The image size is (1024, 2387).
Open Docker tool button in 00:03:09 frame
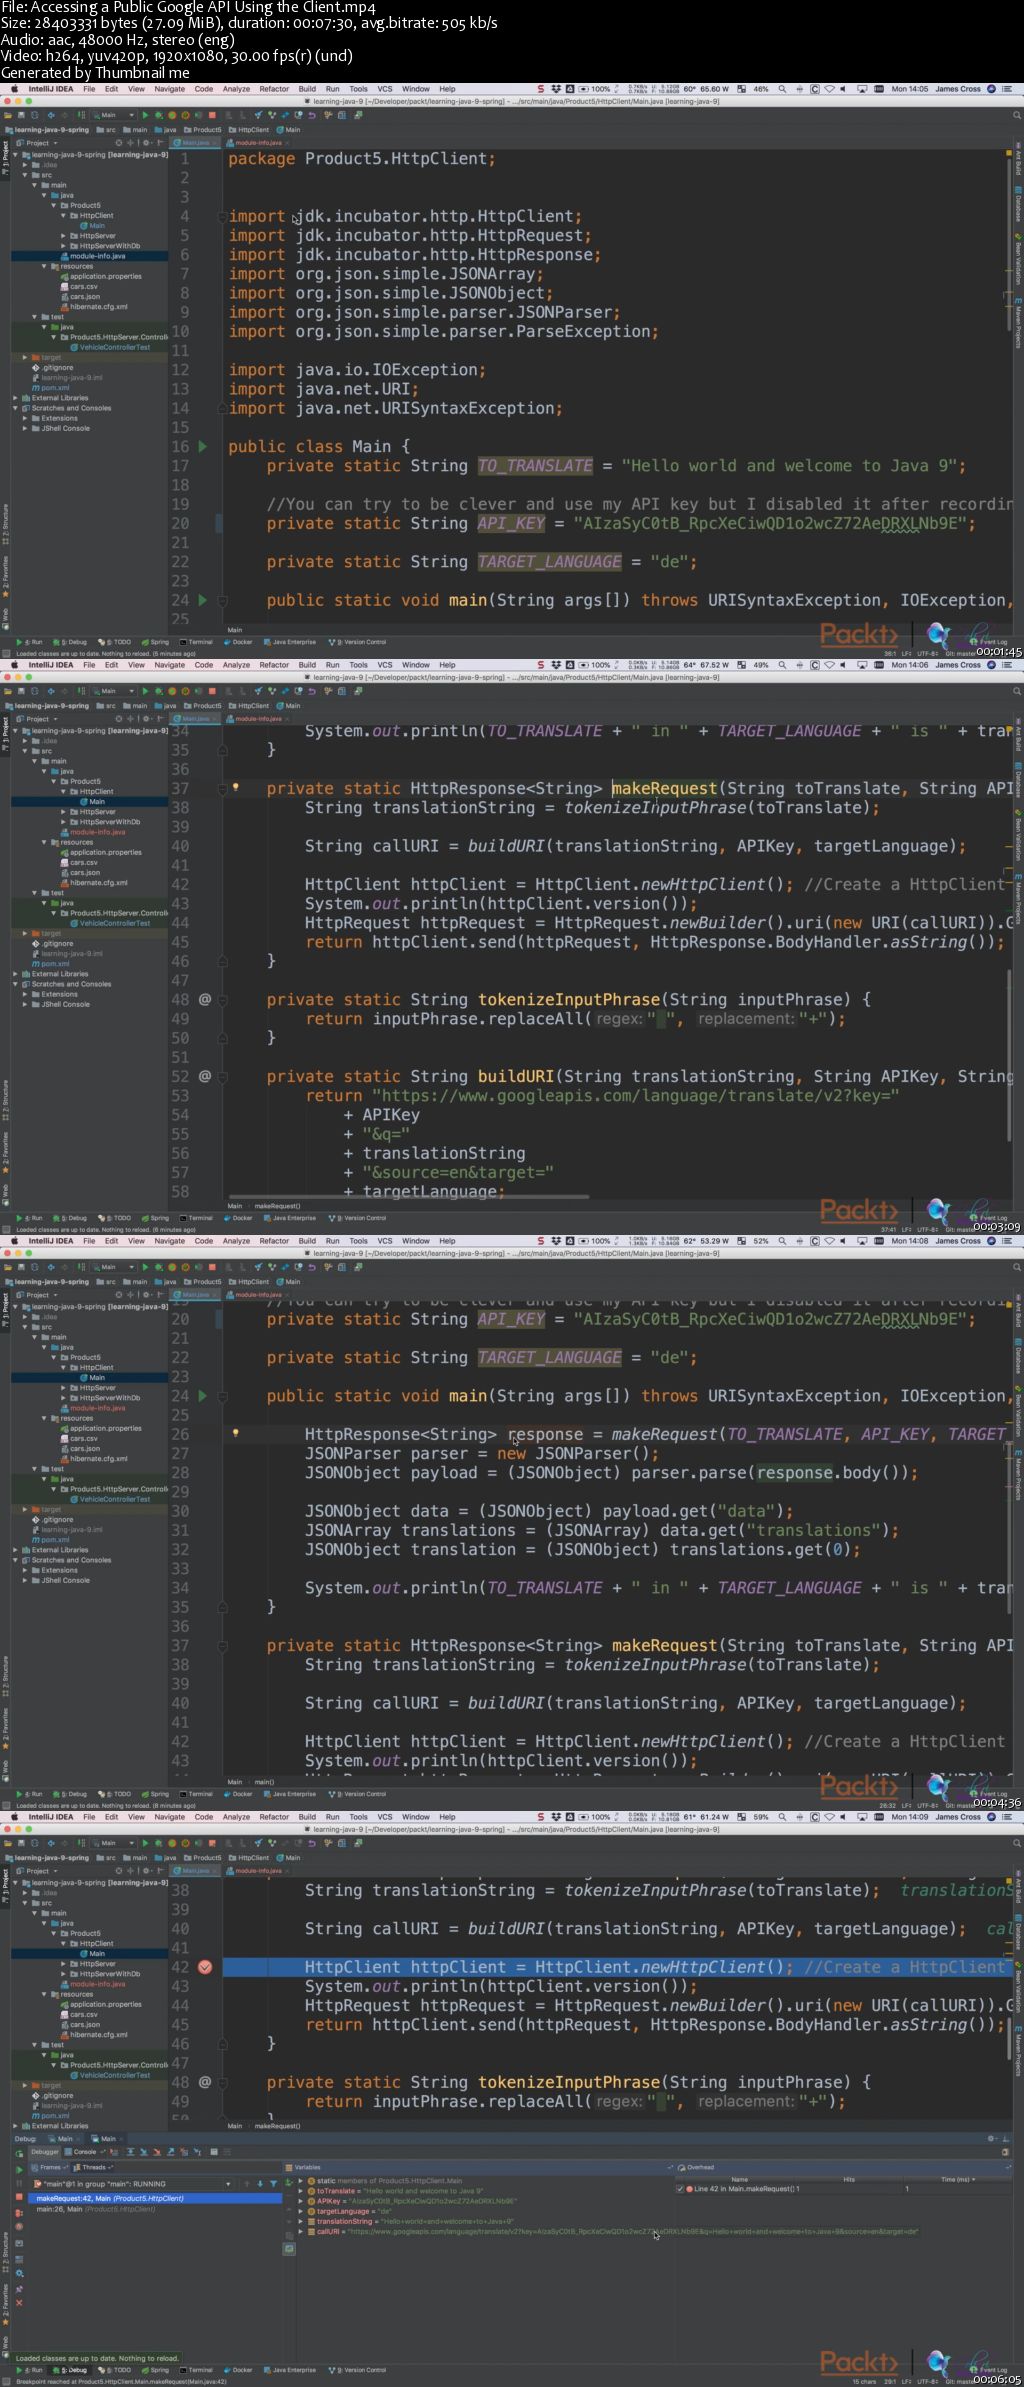(x=238, y=1218)
